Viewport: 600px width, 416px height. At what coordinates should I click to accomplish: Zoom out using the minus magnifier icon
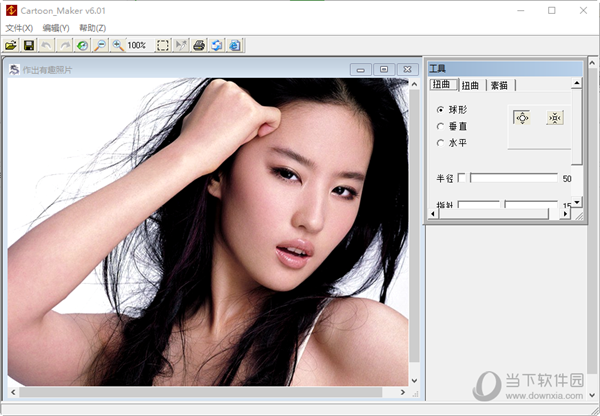pyautogui.click(x=101, y=45)
